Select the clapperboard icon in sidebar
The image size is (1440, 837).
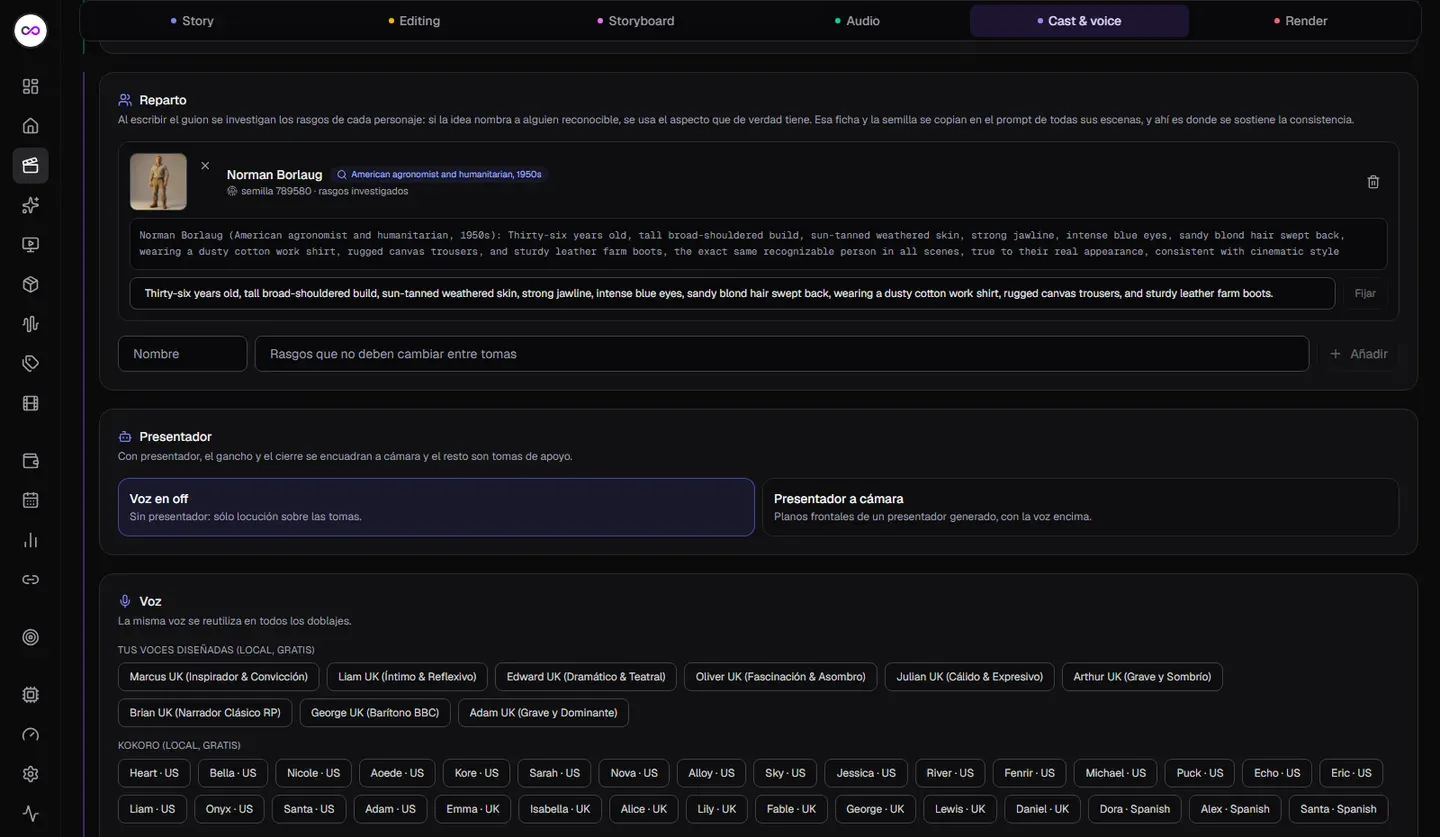30,165
